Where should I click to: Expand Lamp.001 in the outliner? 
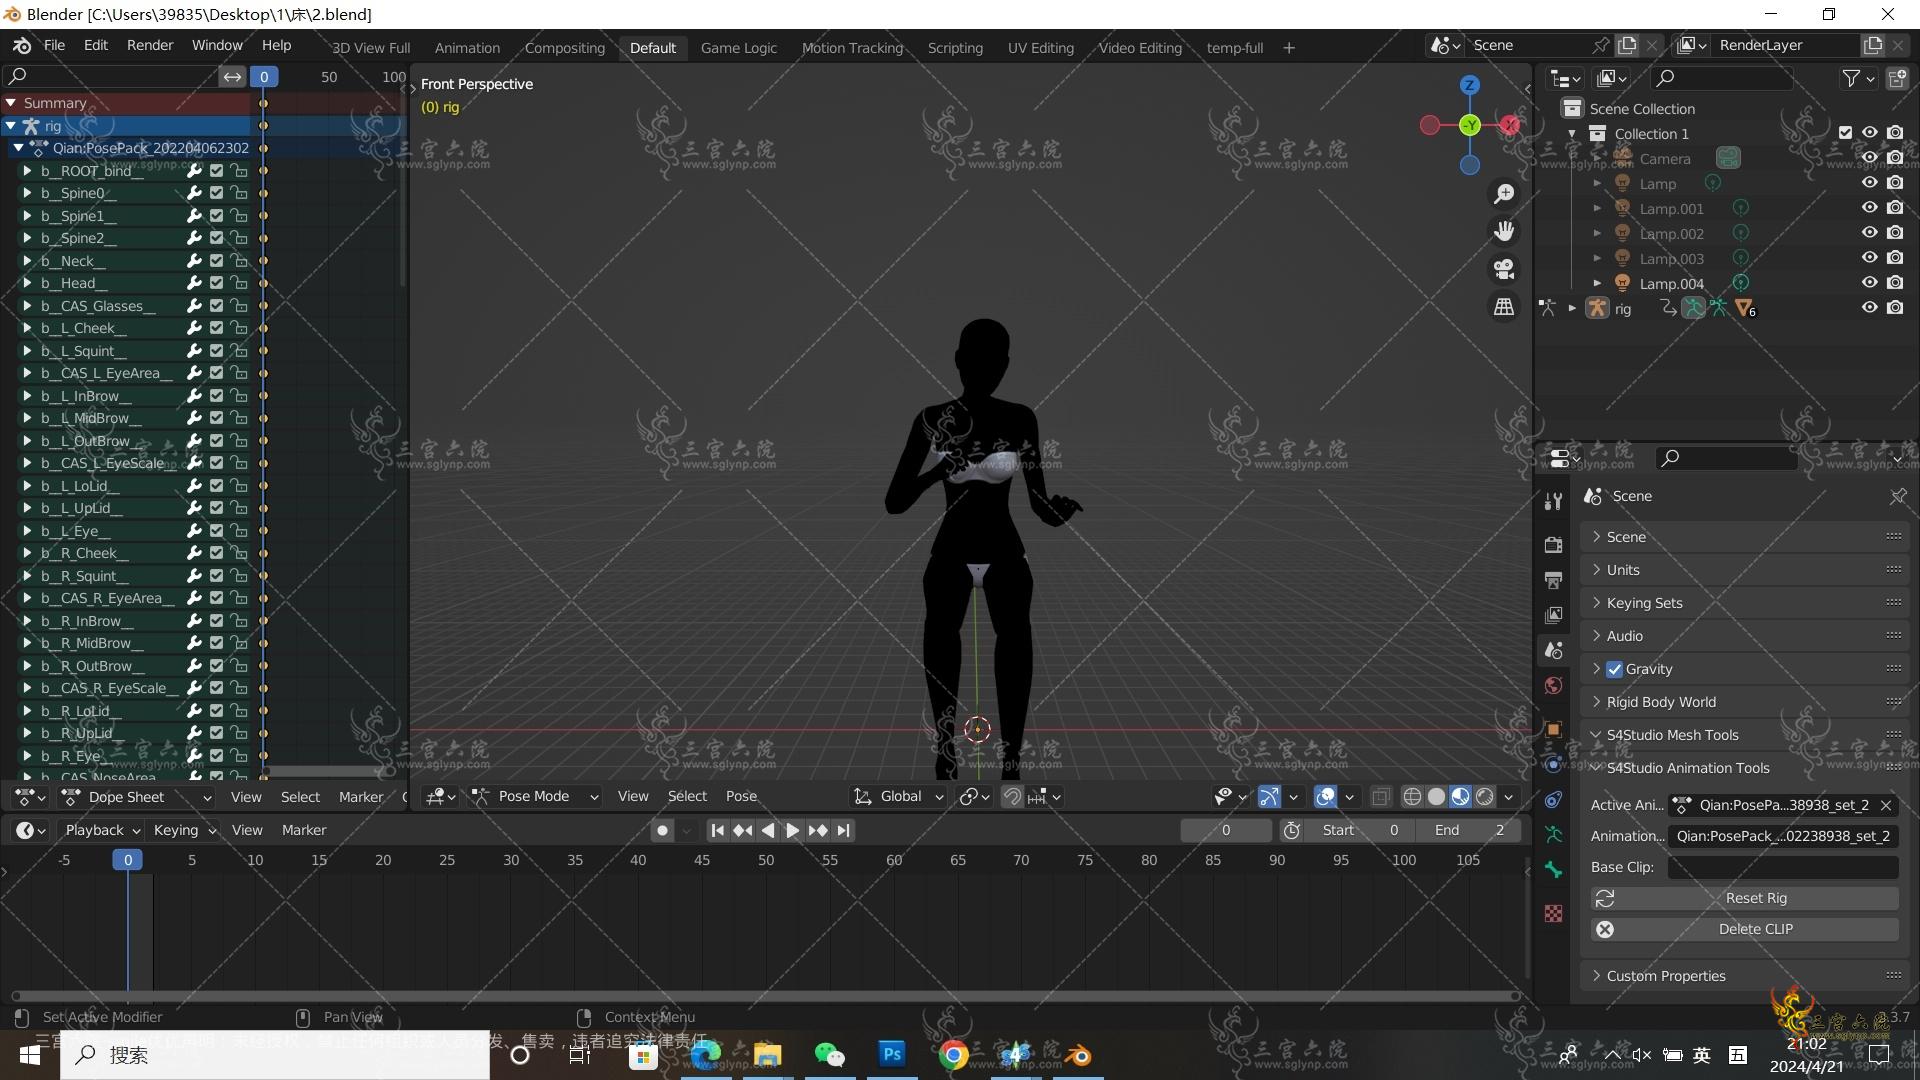(x=1597, y=209)
